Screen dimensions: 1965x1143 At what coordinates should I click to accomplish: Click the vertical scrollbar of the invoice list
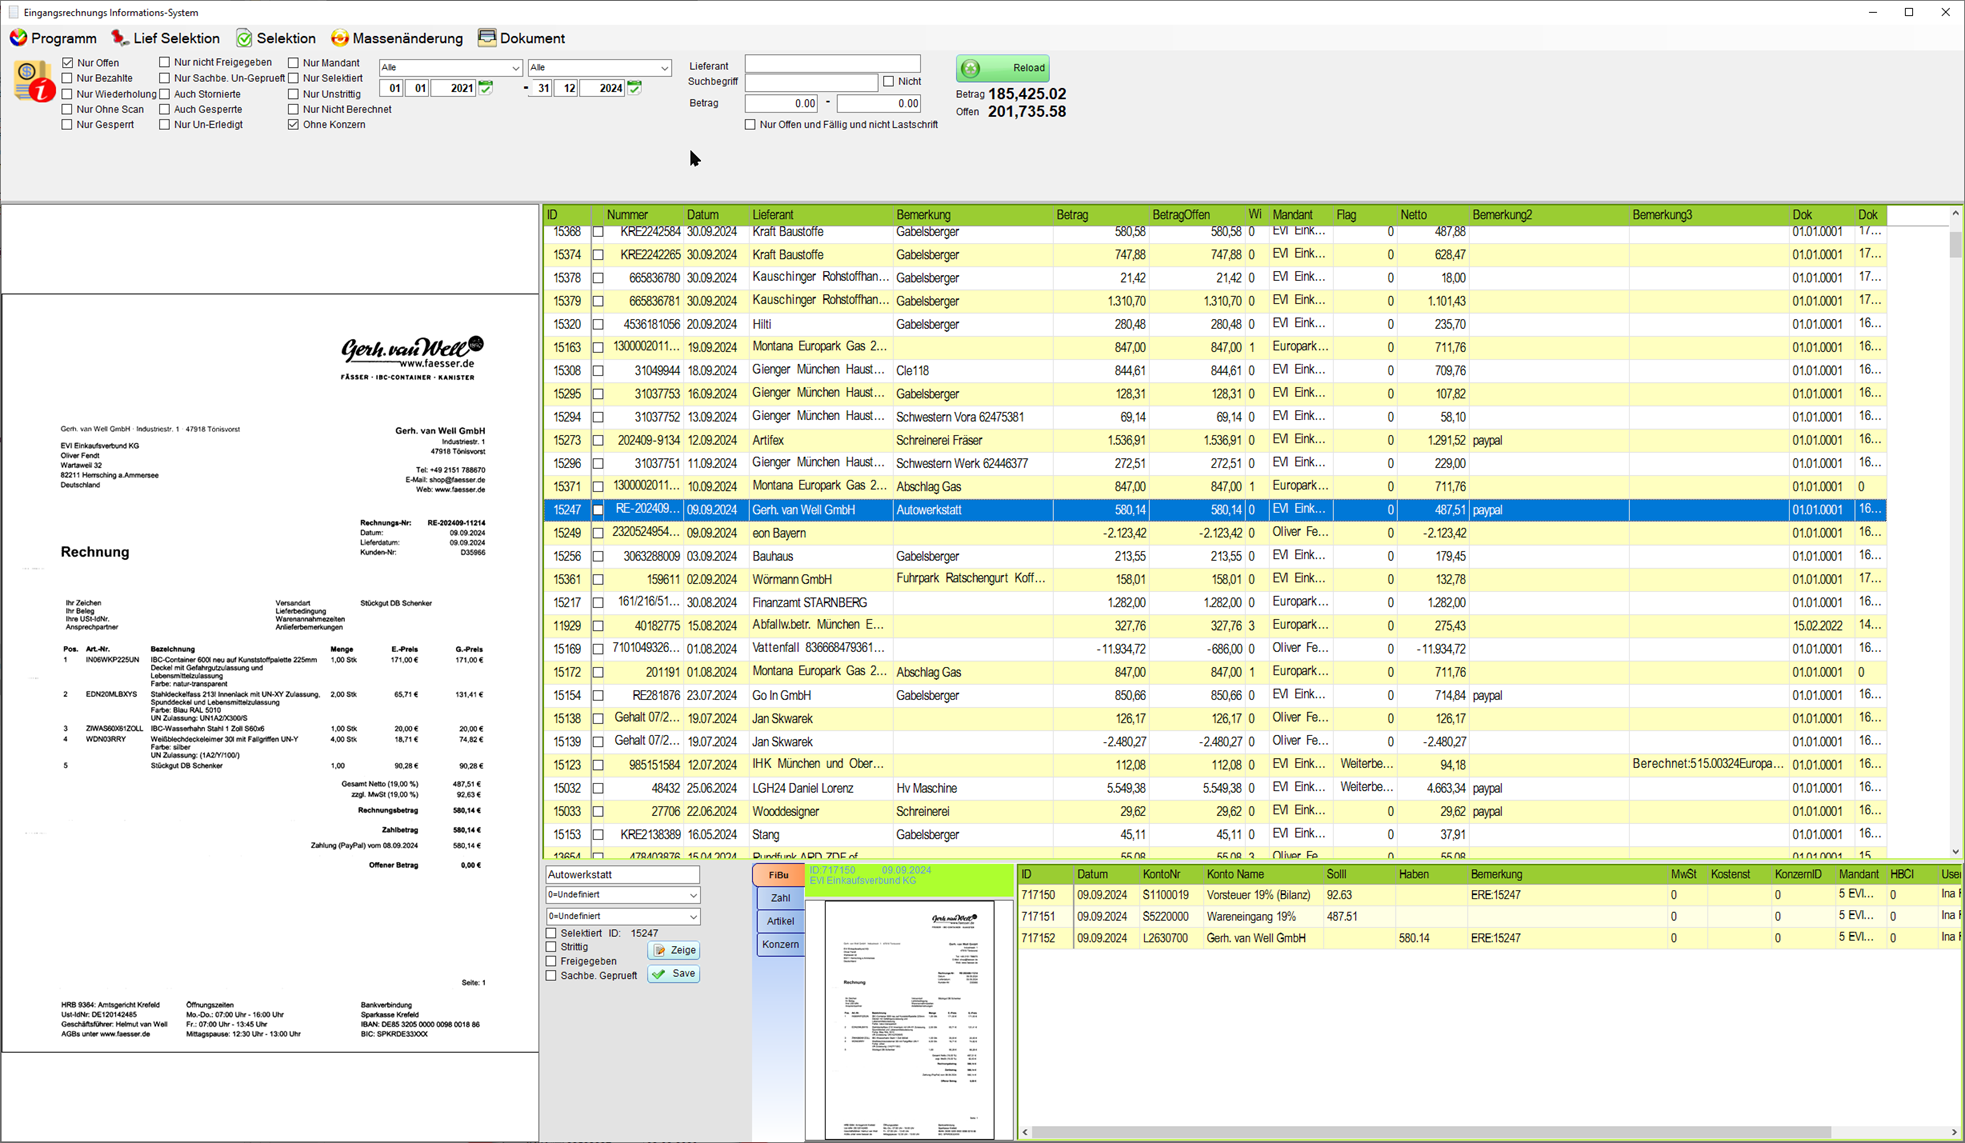coord(1955,531)
